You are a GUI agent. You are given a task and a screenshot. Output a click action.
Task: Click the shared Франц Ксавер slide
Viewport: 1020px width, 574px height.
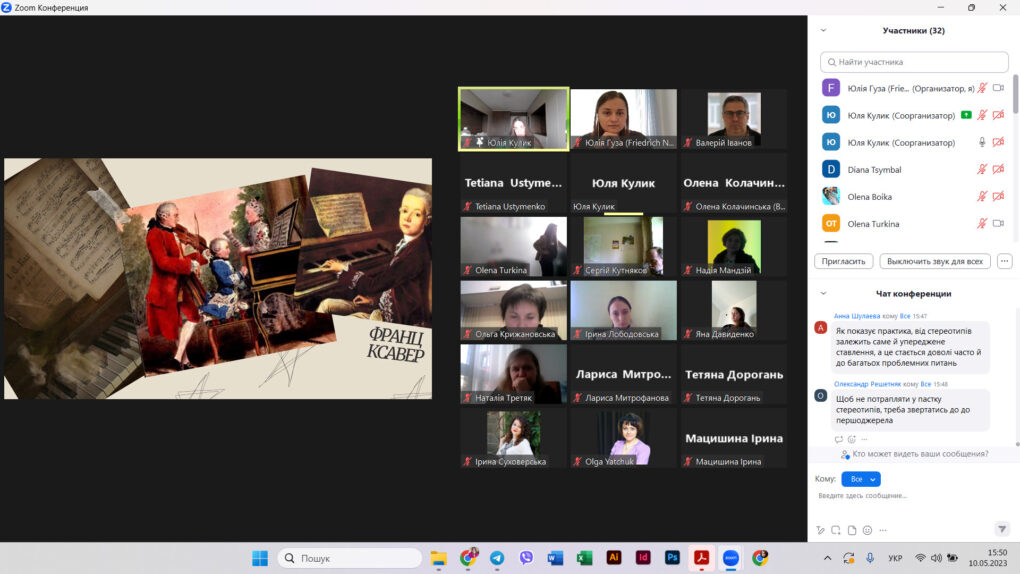(x=218, y=279)
